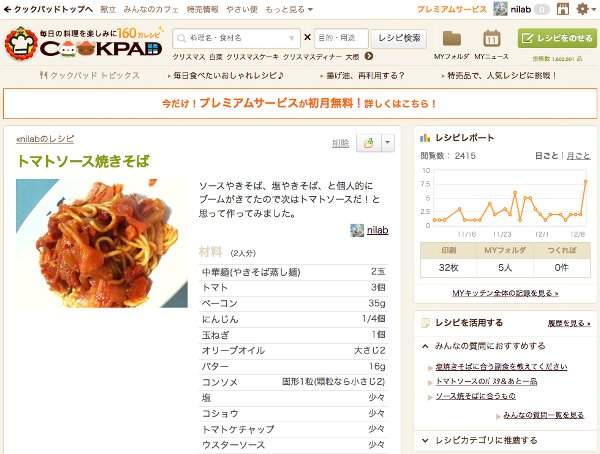Open MYキッチン全体の記録を見る link
This screenshot has width=600, height=454.
[x=505, y=293]
